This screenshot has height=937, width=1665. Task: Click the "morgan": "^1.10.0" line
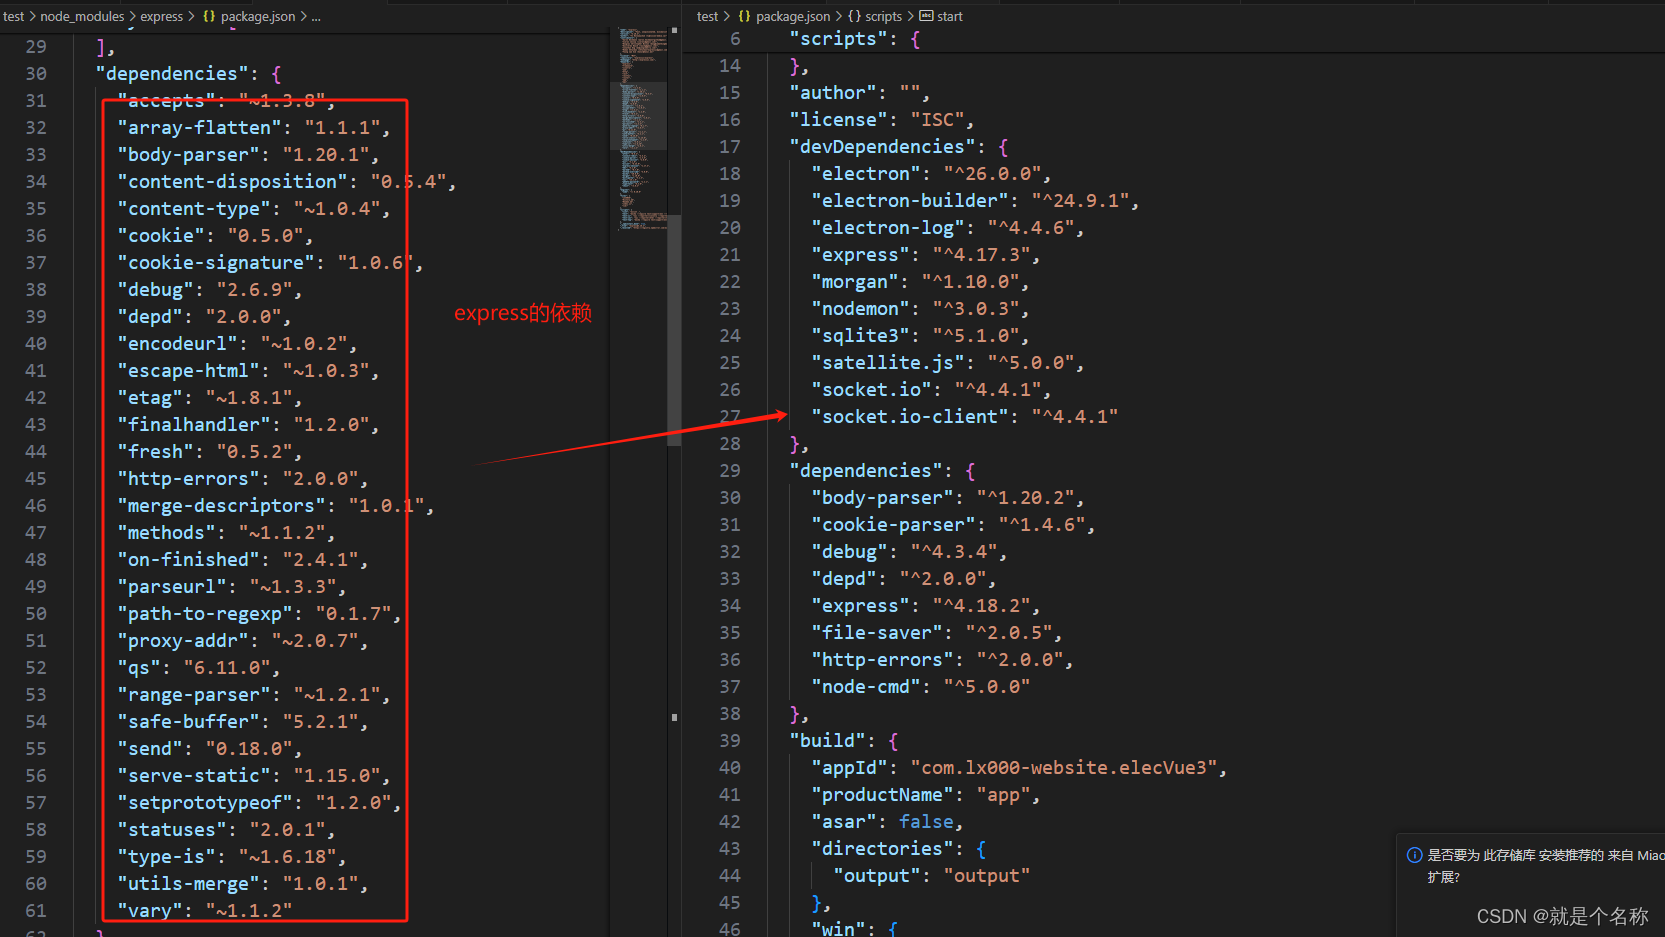tap(921, 282)
